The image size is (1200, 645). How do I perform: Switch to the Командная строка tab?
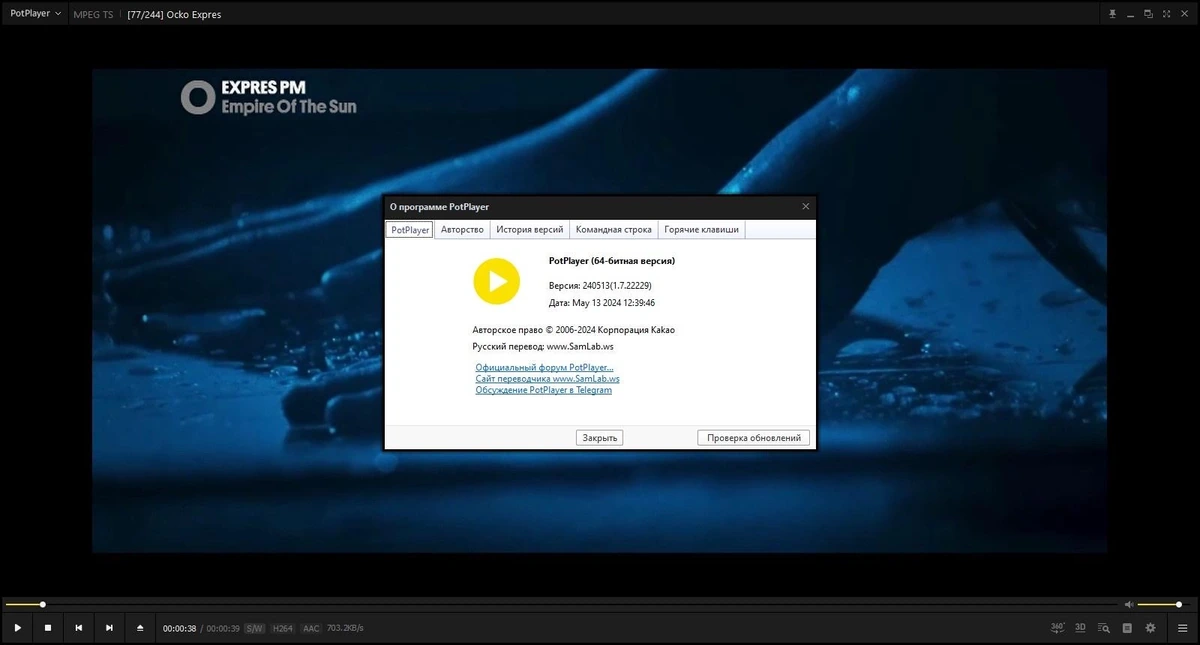(x=614, y=230)
